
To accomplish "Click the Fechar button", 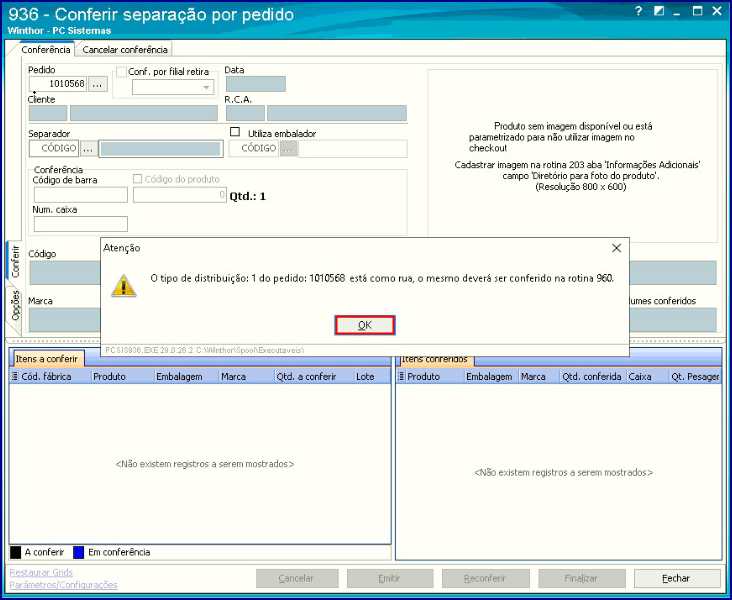I will (x=676, y=579).
